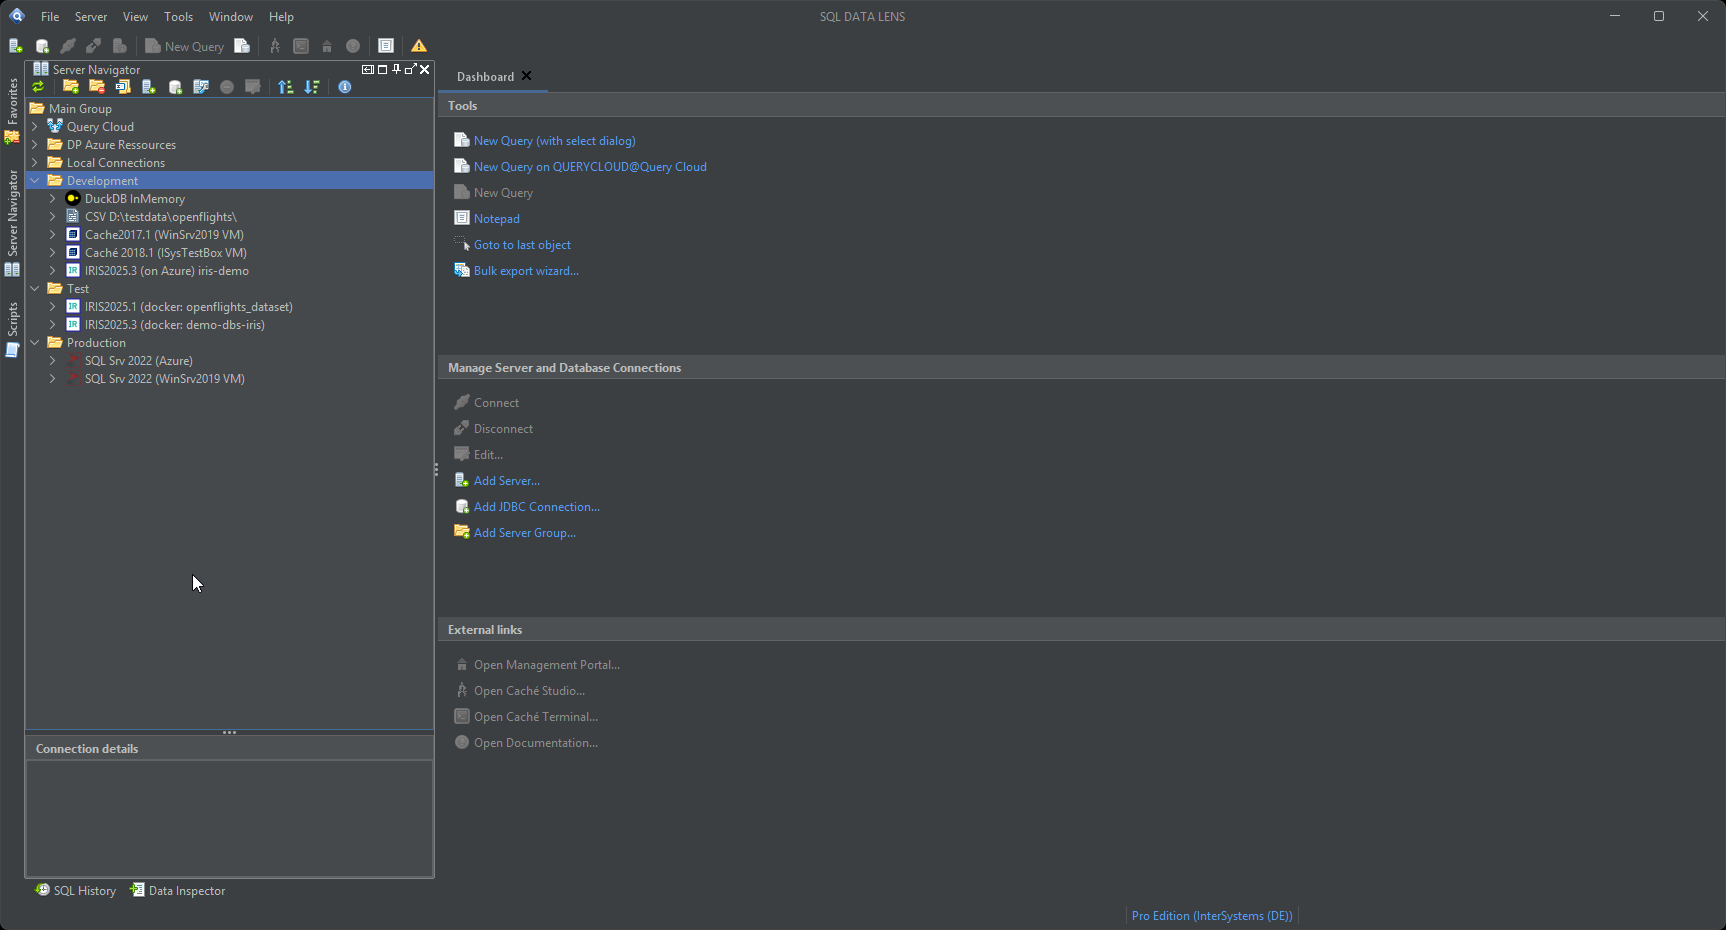Refresh the Server Navigator tree
This screenshot has height=930, width=1726.
(38, 87)
